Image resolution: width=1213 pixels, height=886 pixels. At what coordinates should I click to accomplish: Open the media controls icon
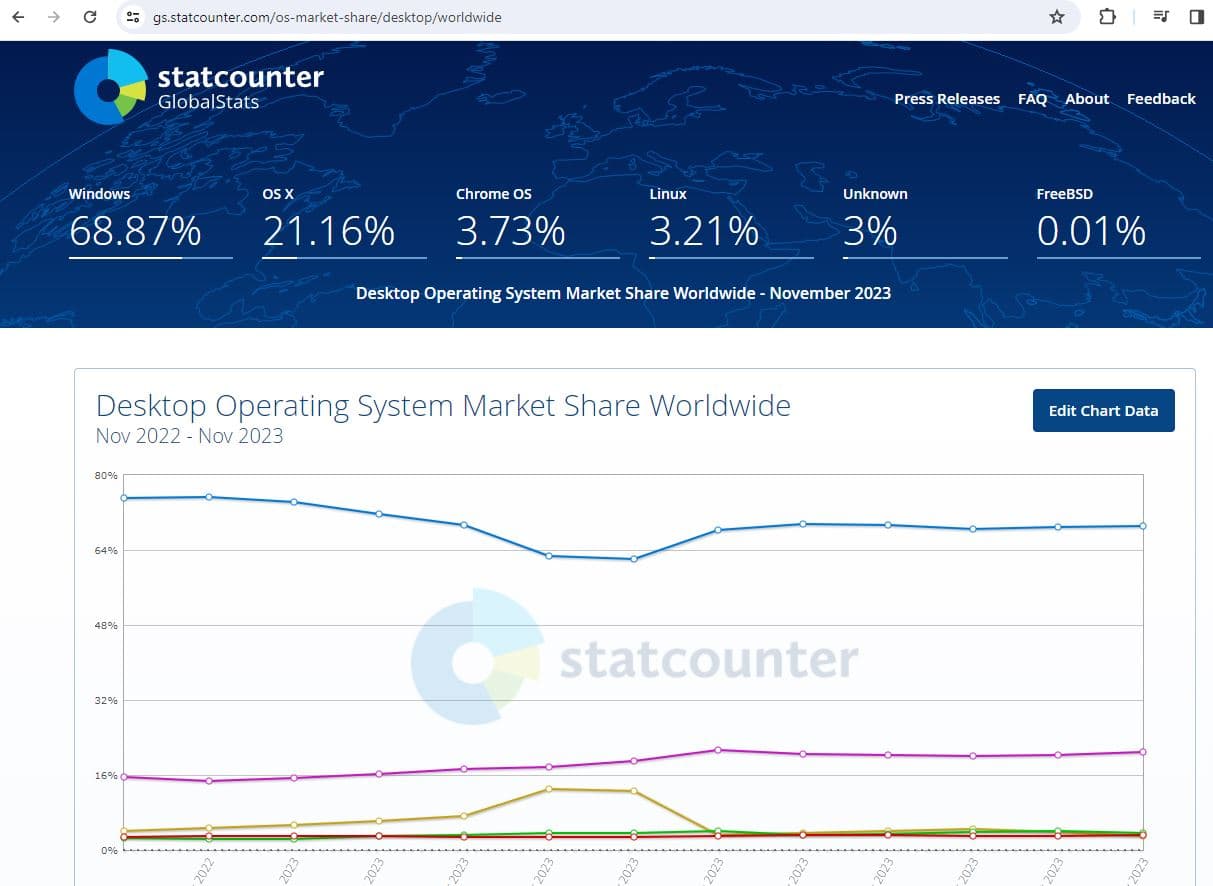(1161, 17)
